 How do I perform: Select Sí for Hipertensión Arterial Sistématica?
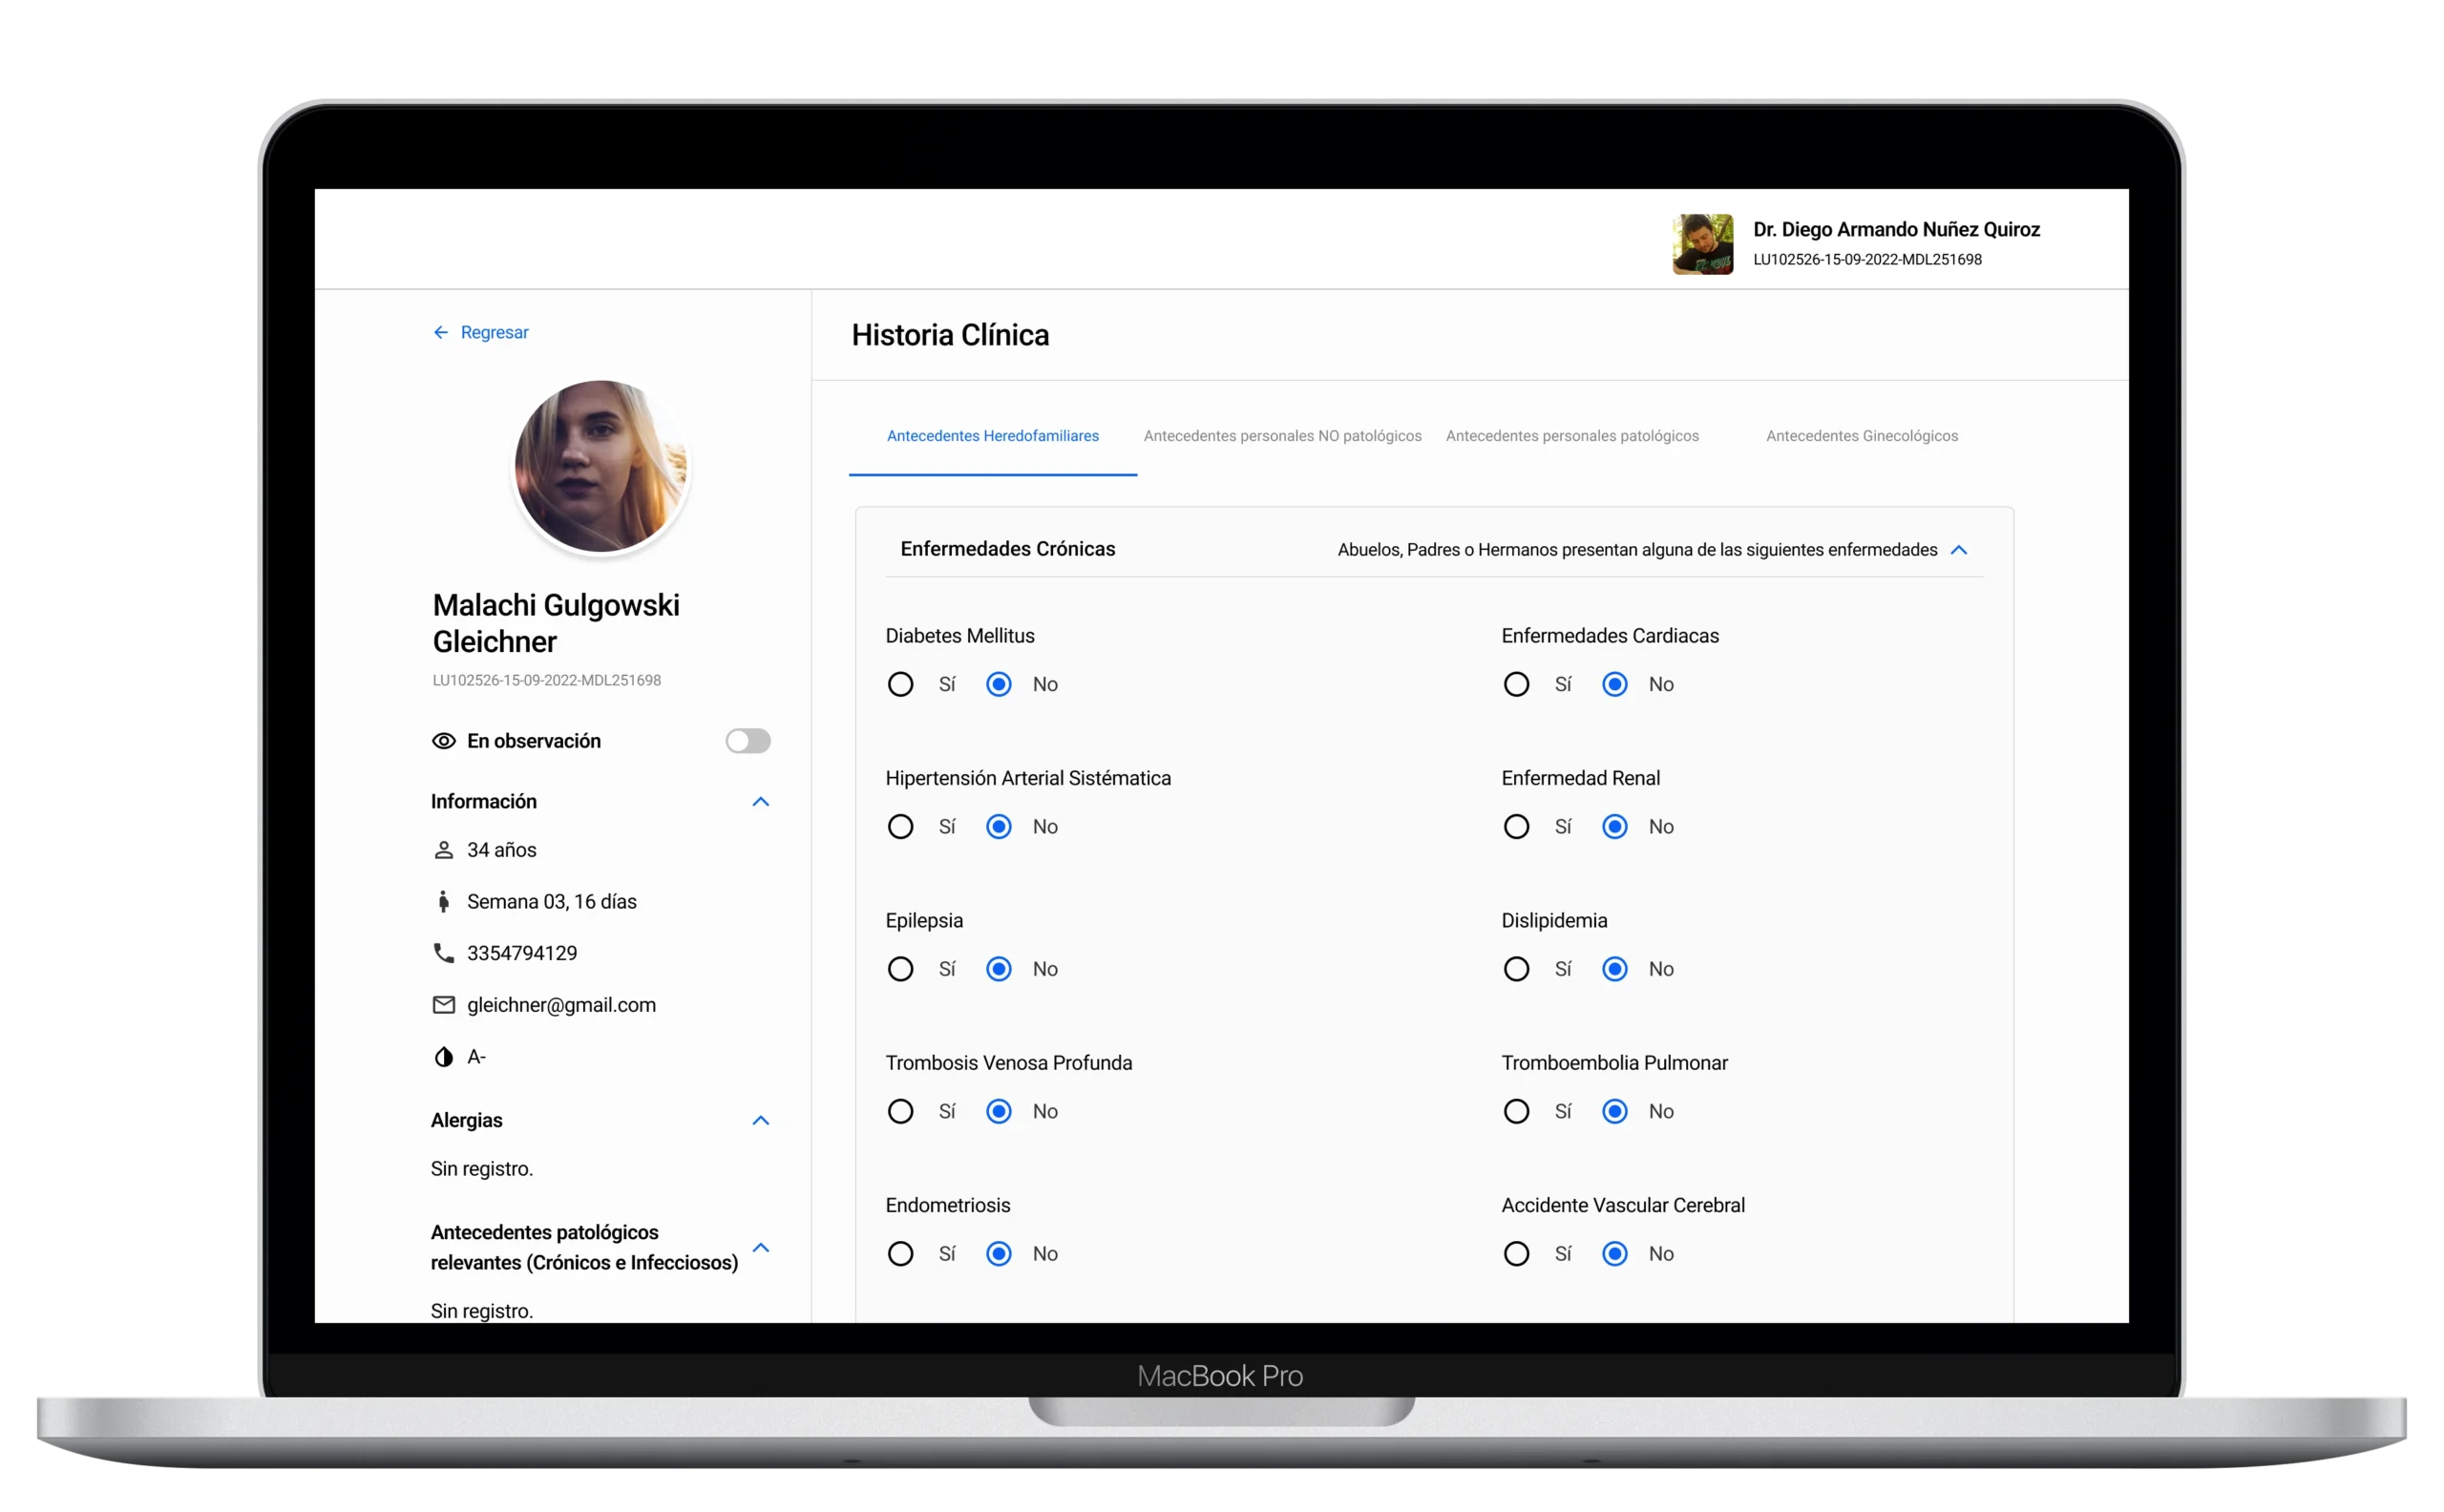point(900,826)
